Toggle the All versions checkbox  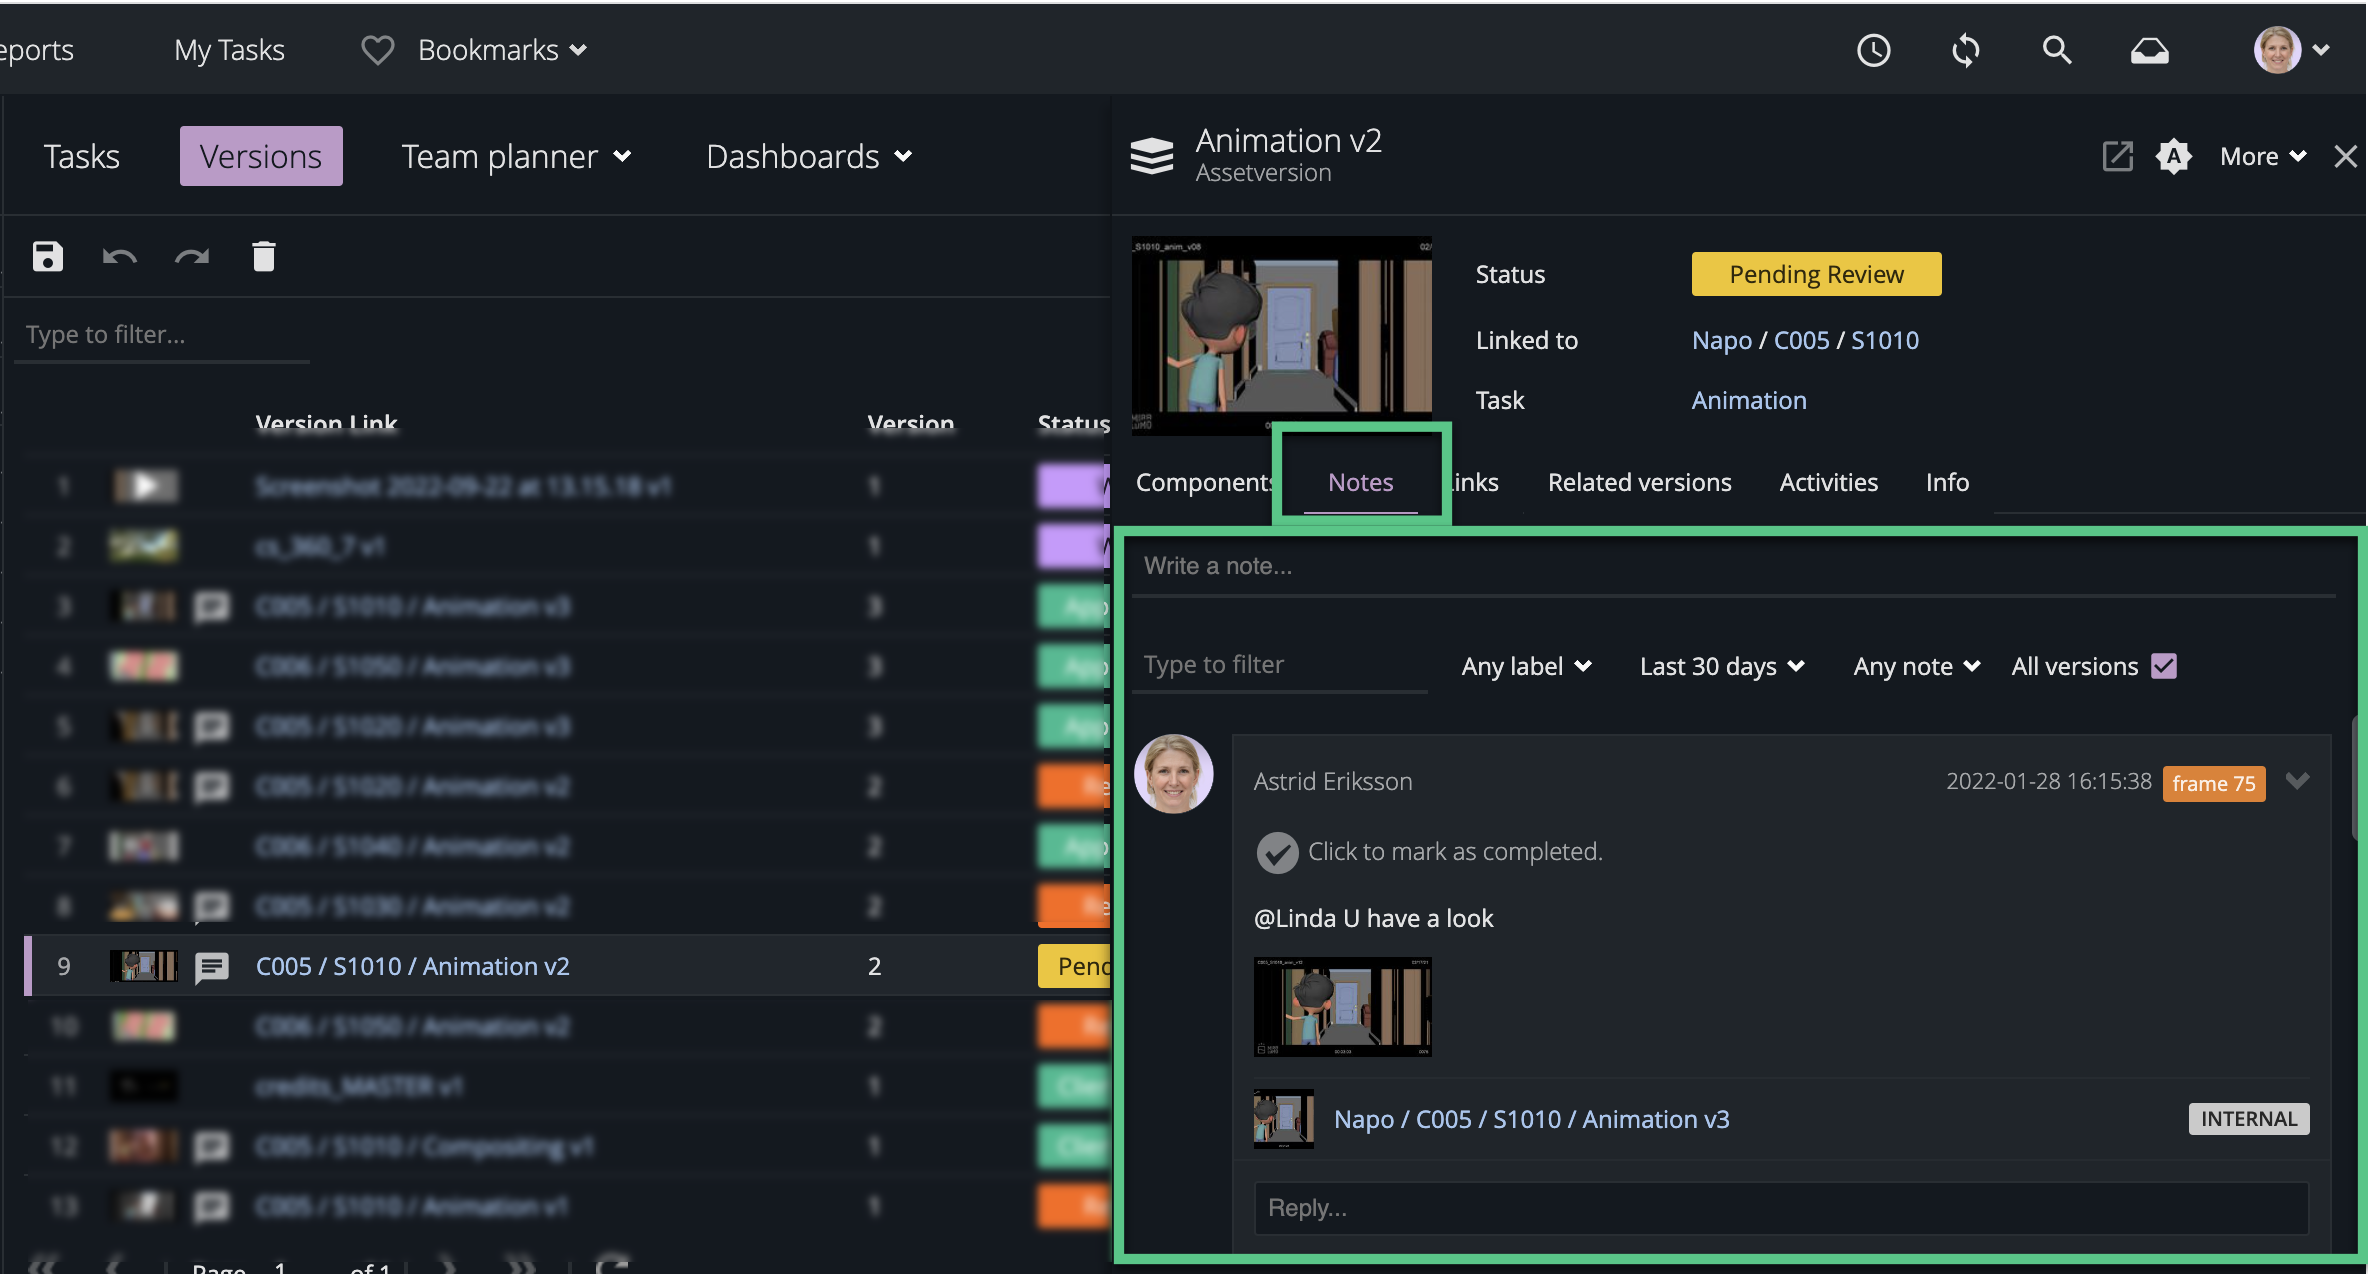pyautogui.click(x=2164, y=666)
